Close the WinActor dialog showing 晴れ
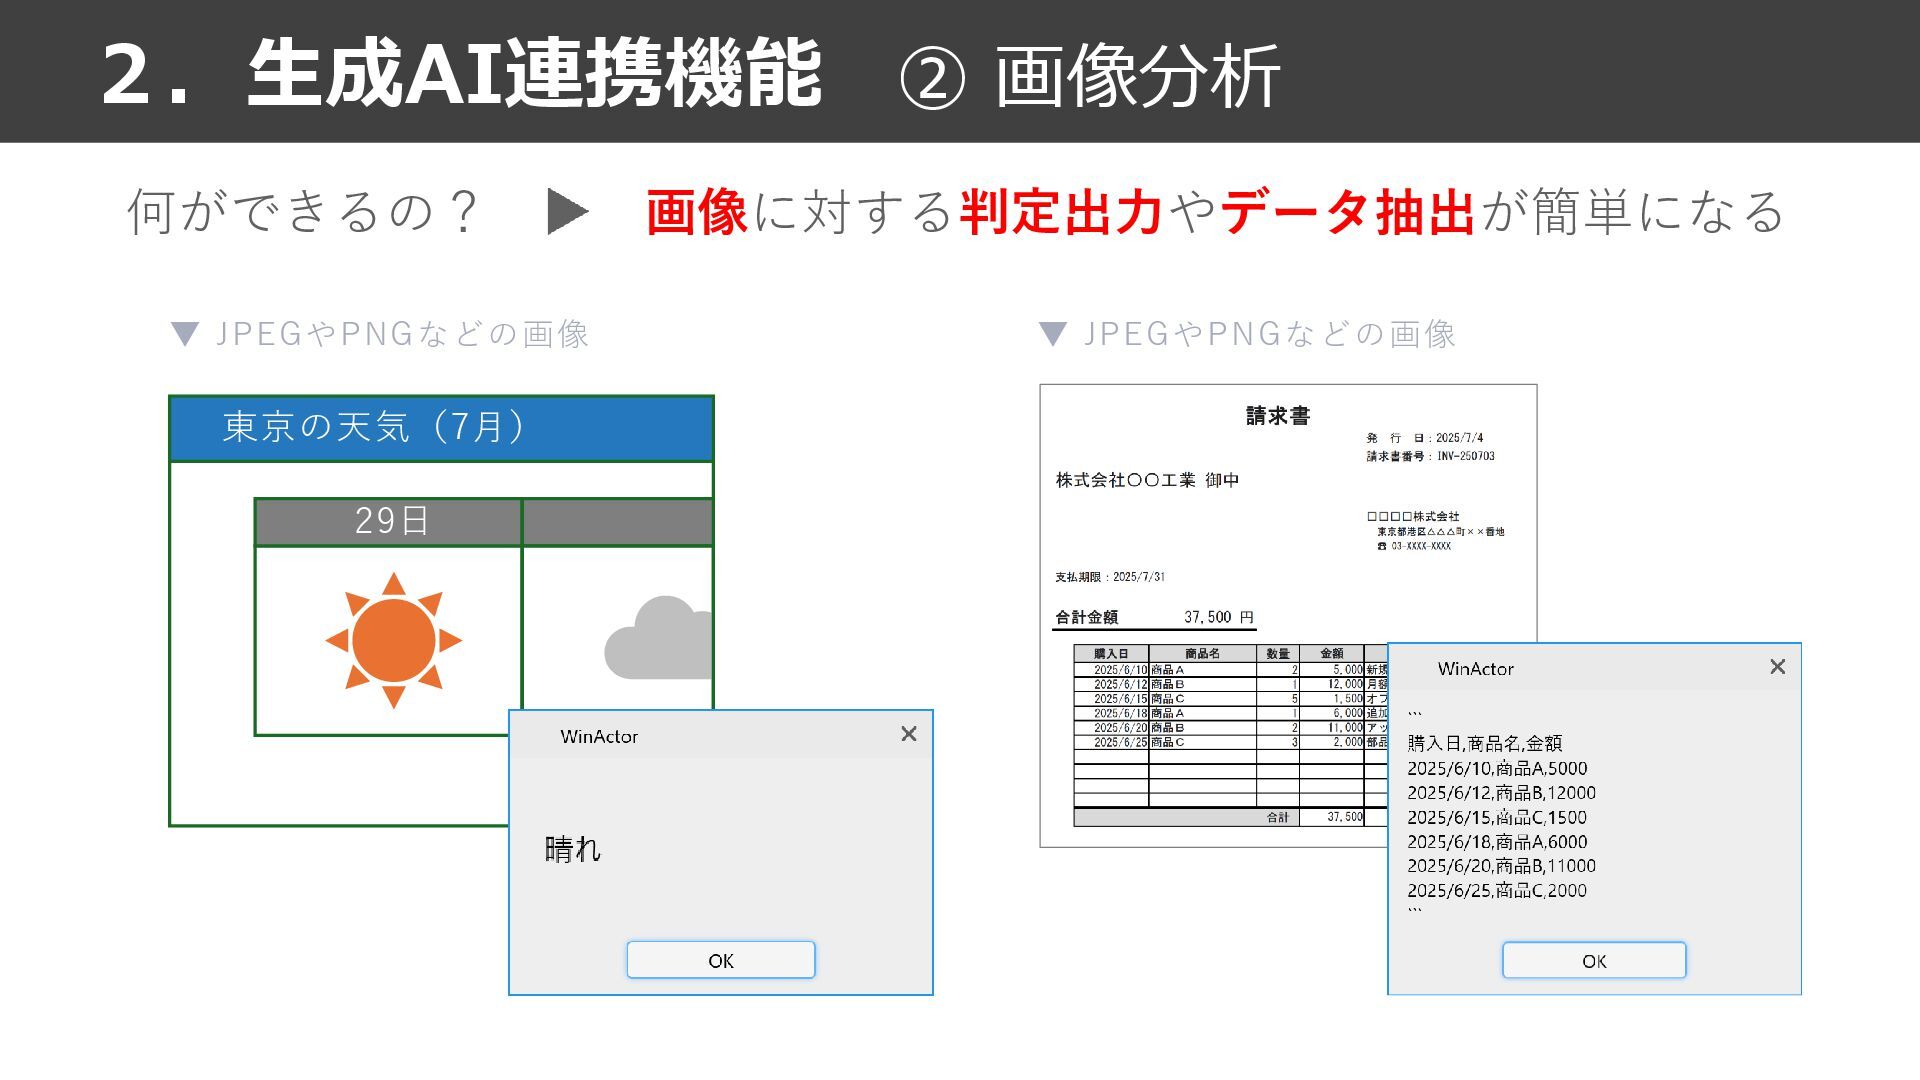 (908, 734)
